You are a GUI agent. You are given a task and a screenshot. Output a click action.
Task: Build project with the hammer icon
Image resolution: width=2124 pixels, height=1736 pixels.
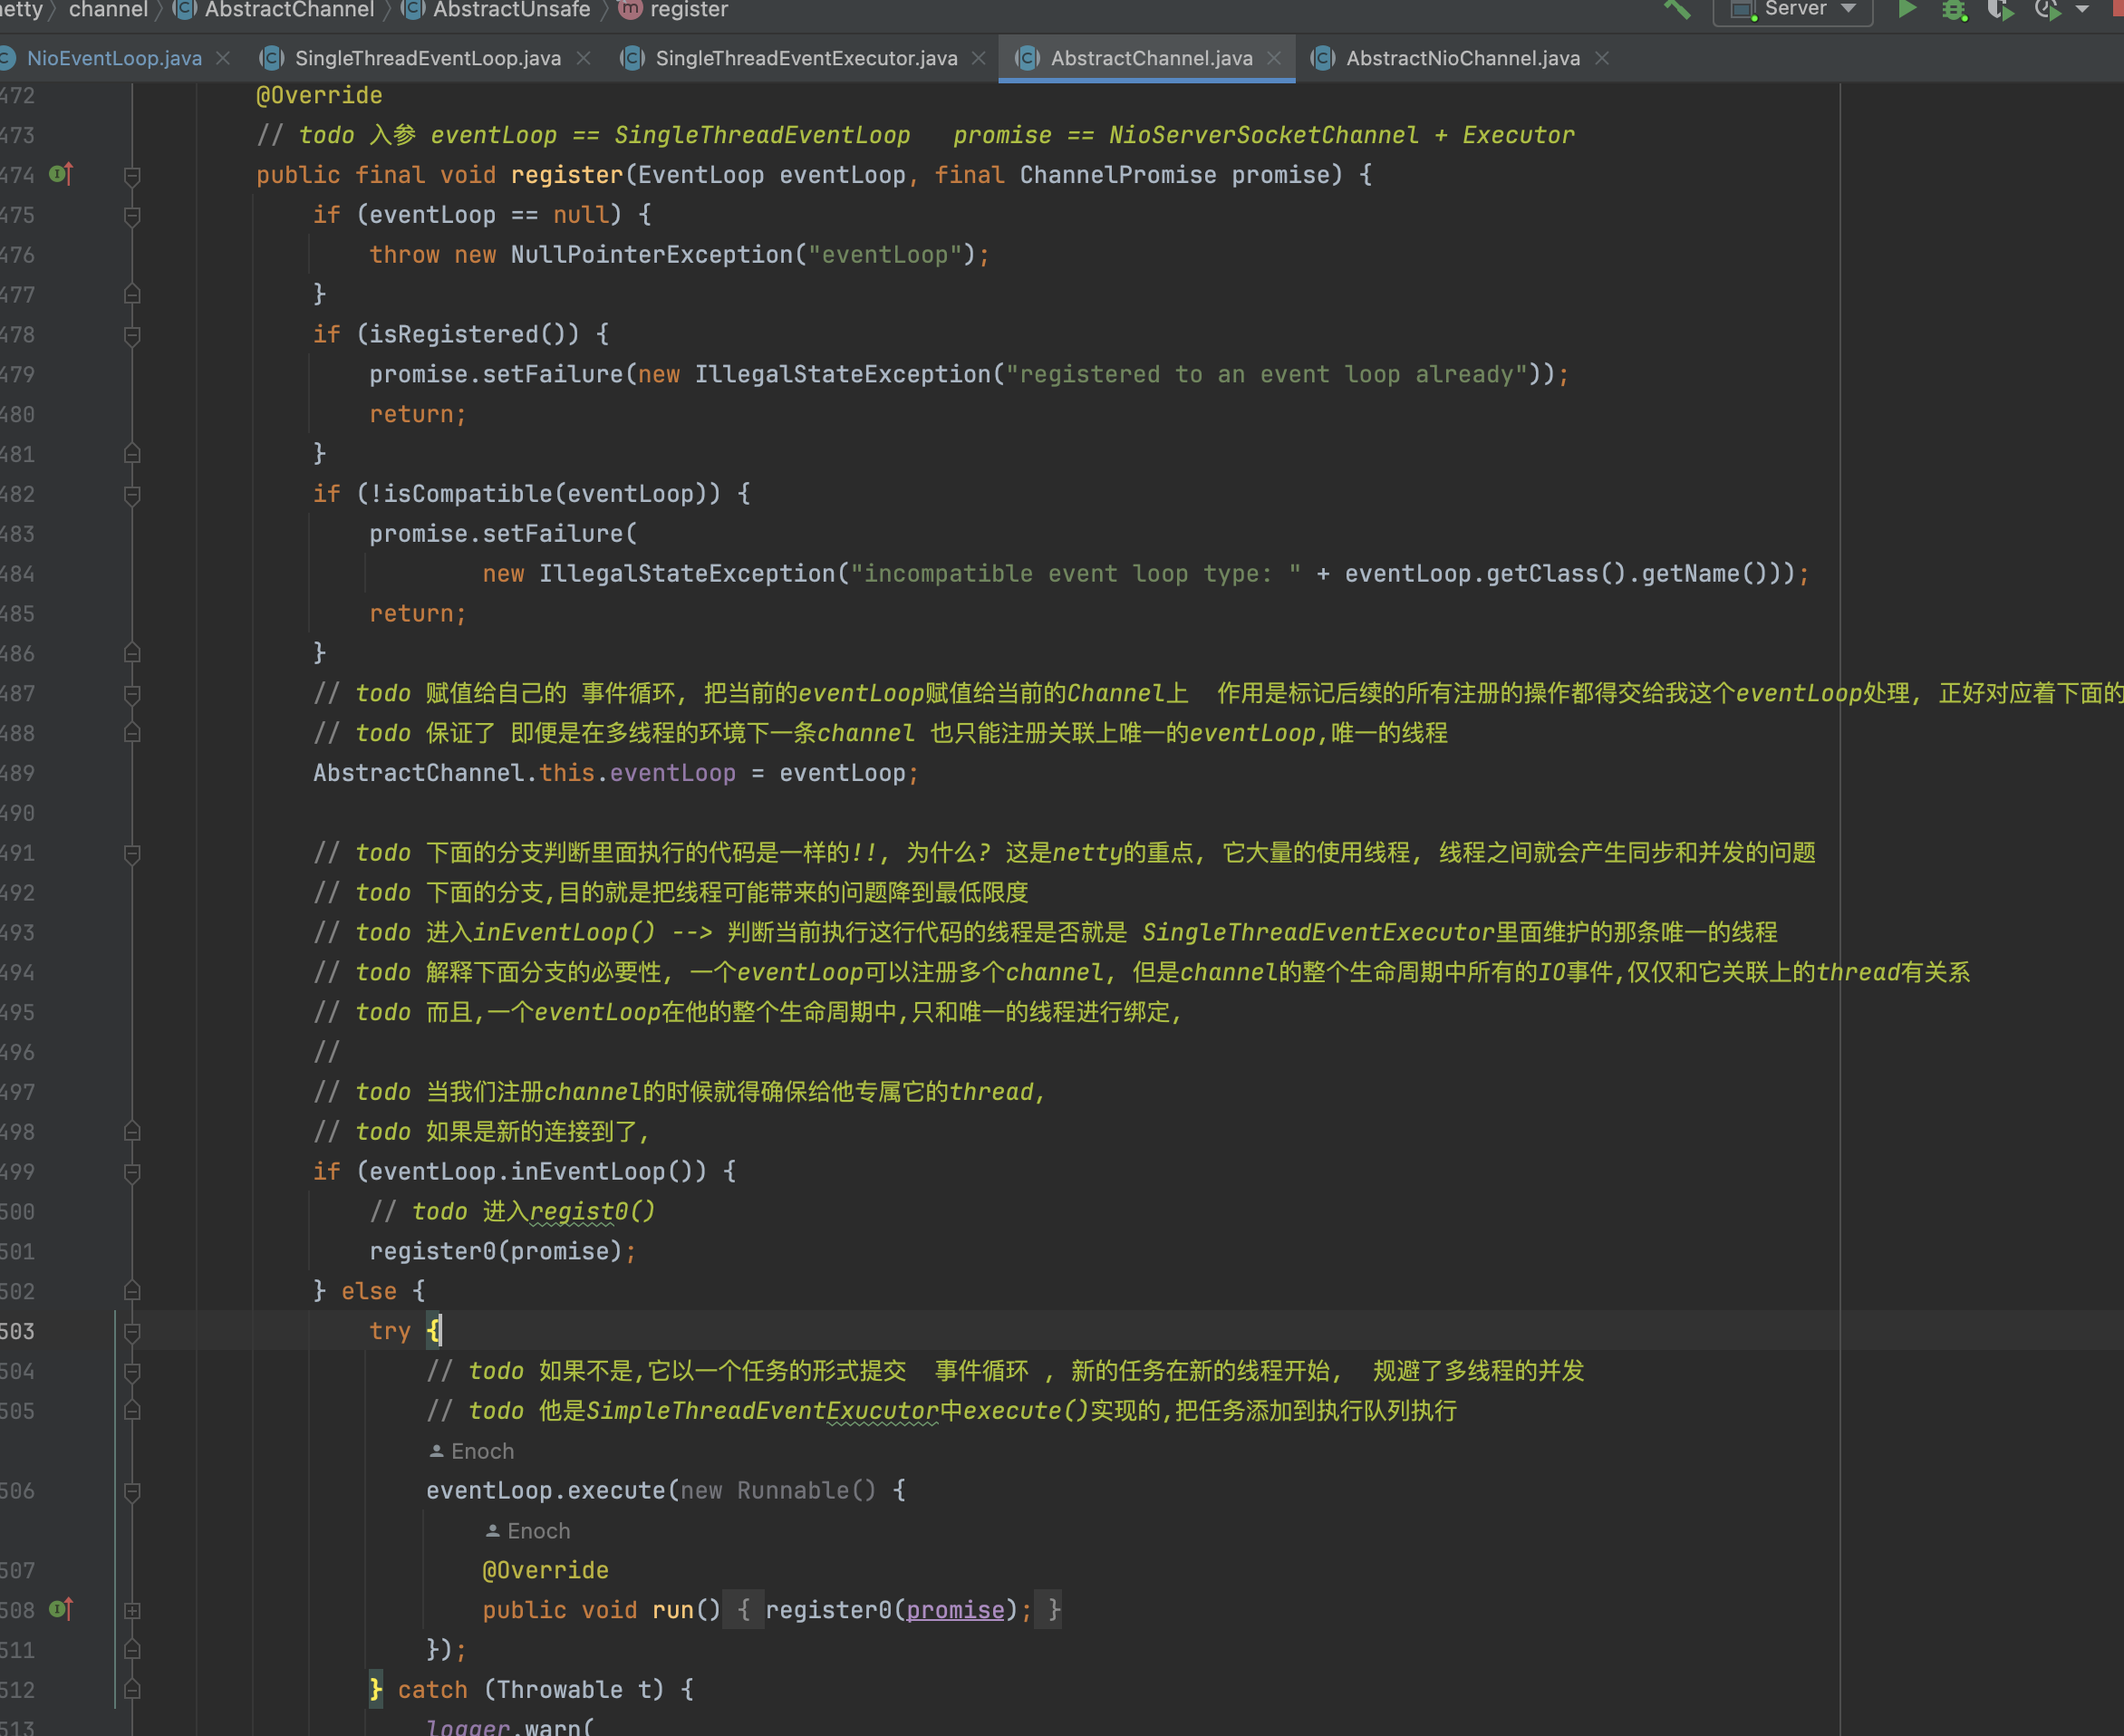1677,9
